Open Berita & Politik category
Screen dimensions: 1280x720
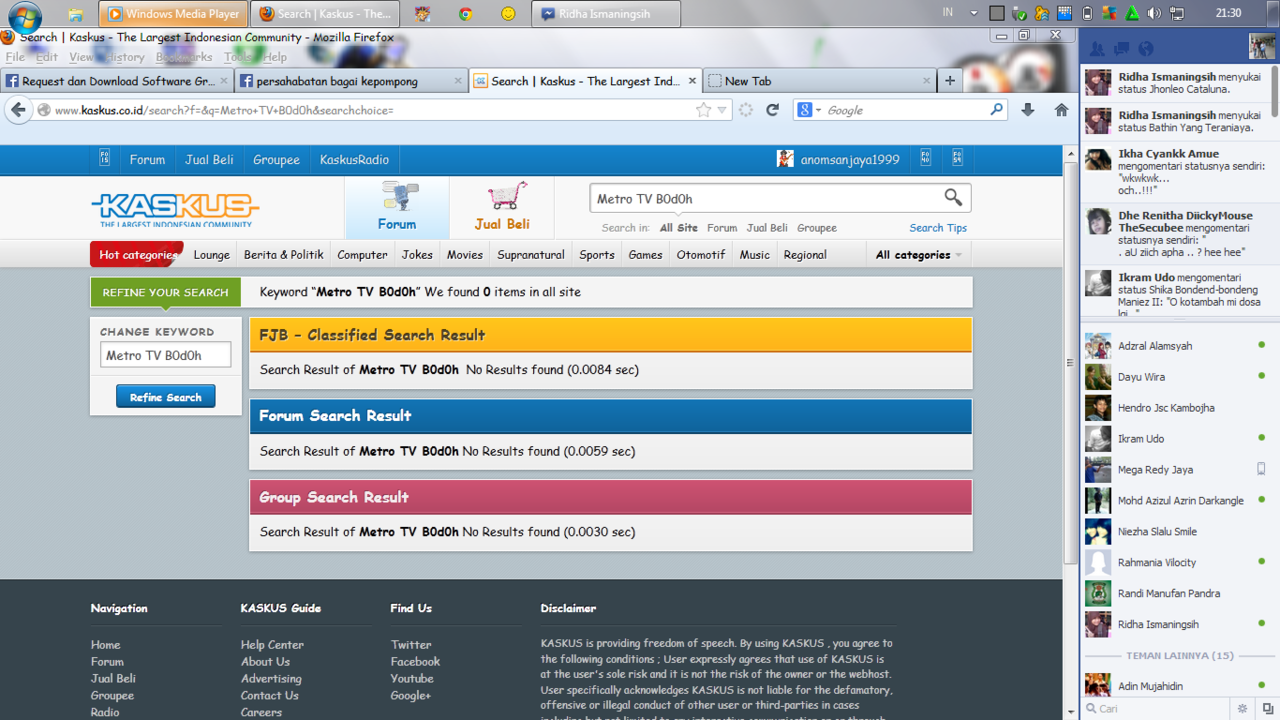click(x=284, y=255)
